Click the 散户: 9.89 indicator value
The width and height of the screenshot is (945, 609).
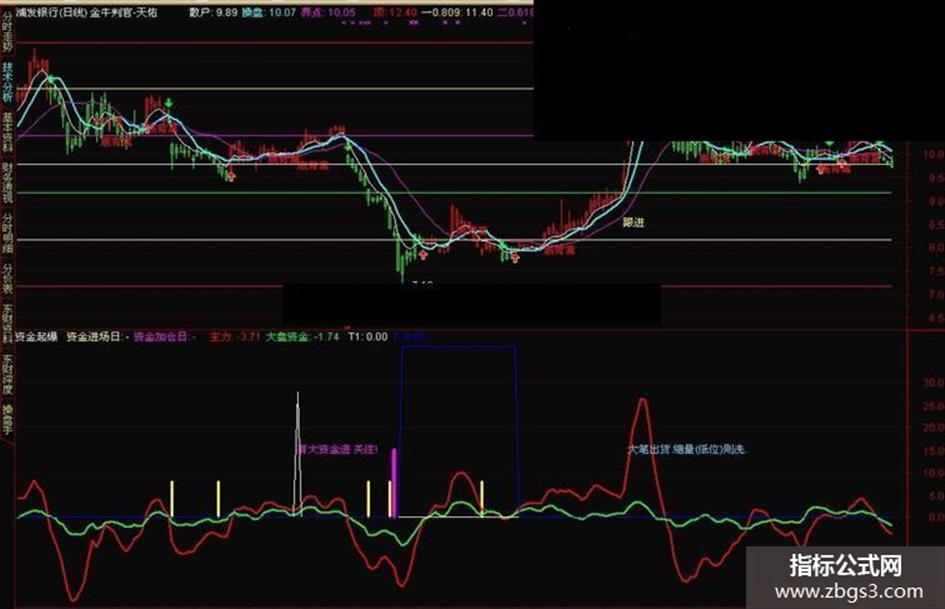click(x=213, y=12)
